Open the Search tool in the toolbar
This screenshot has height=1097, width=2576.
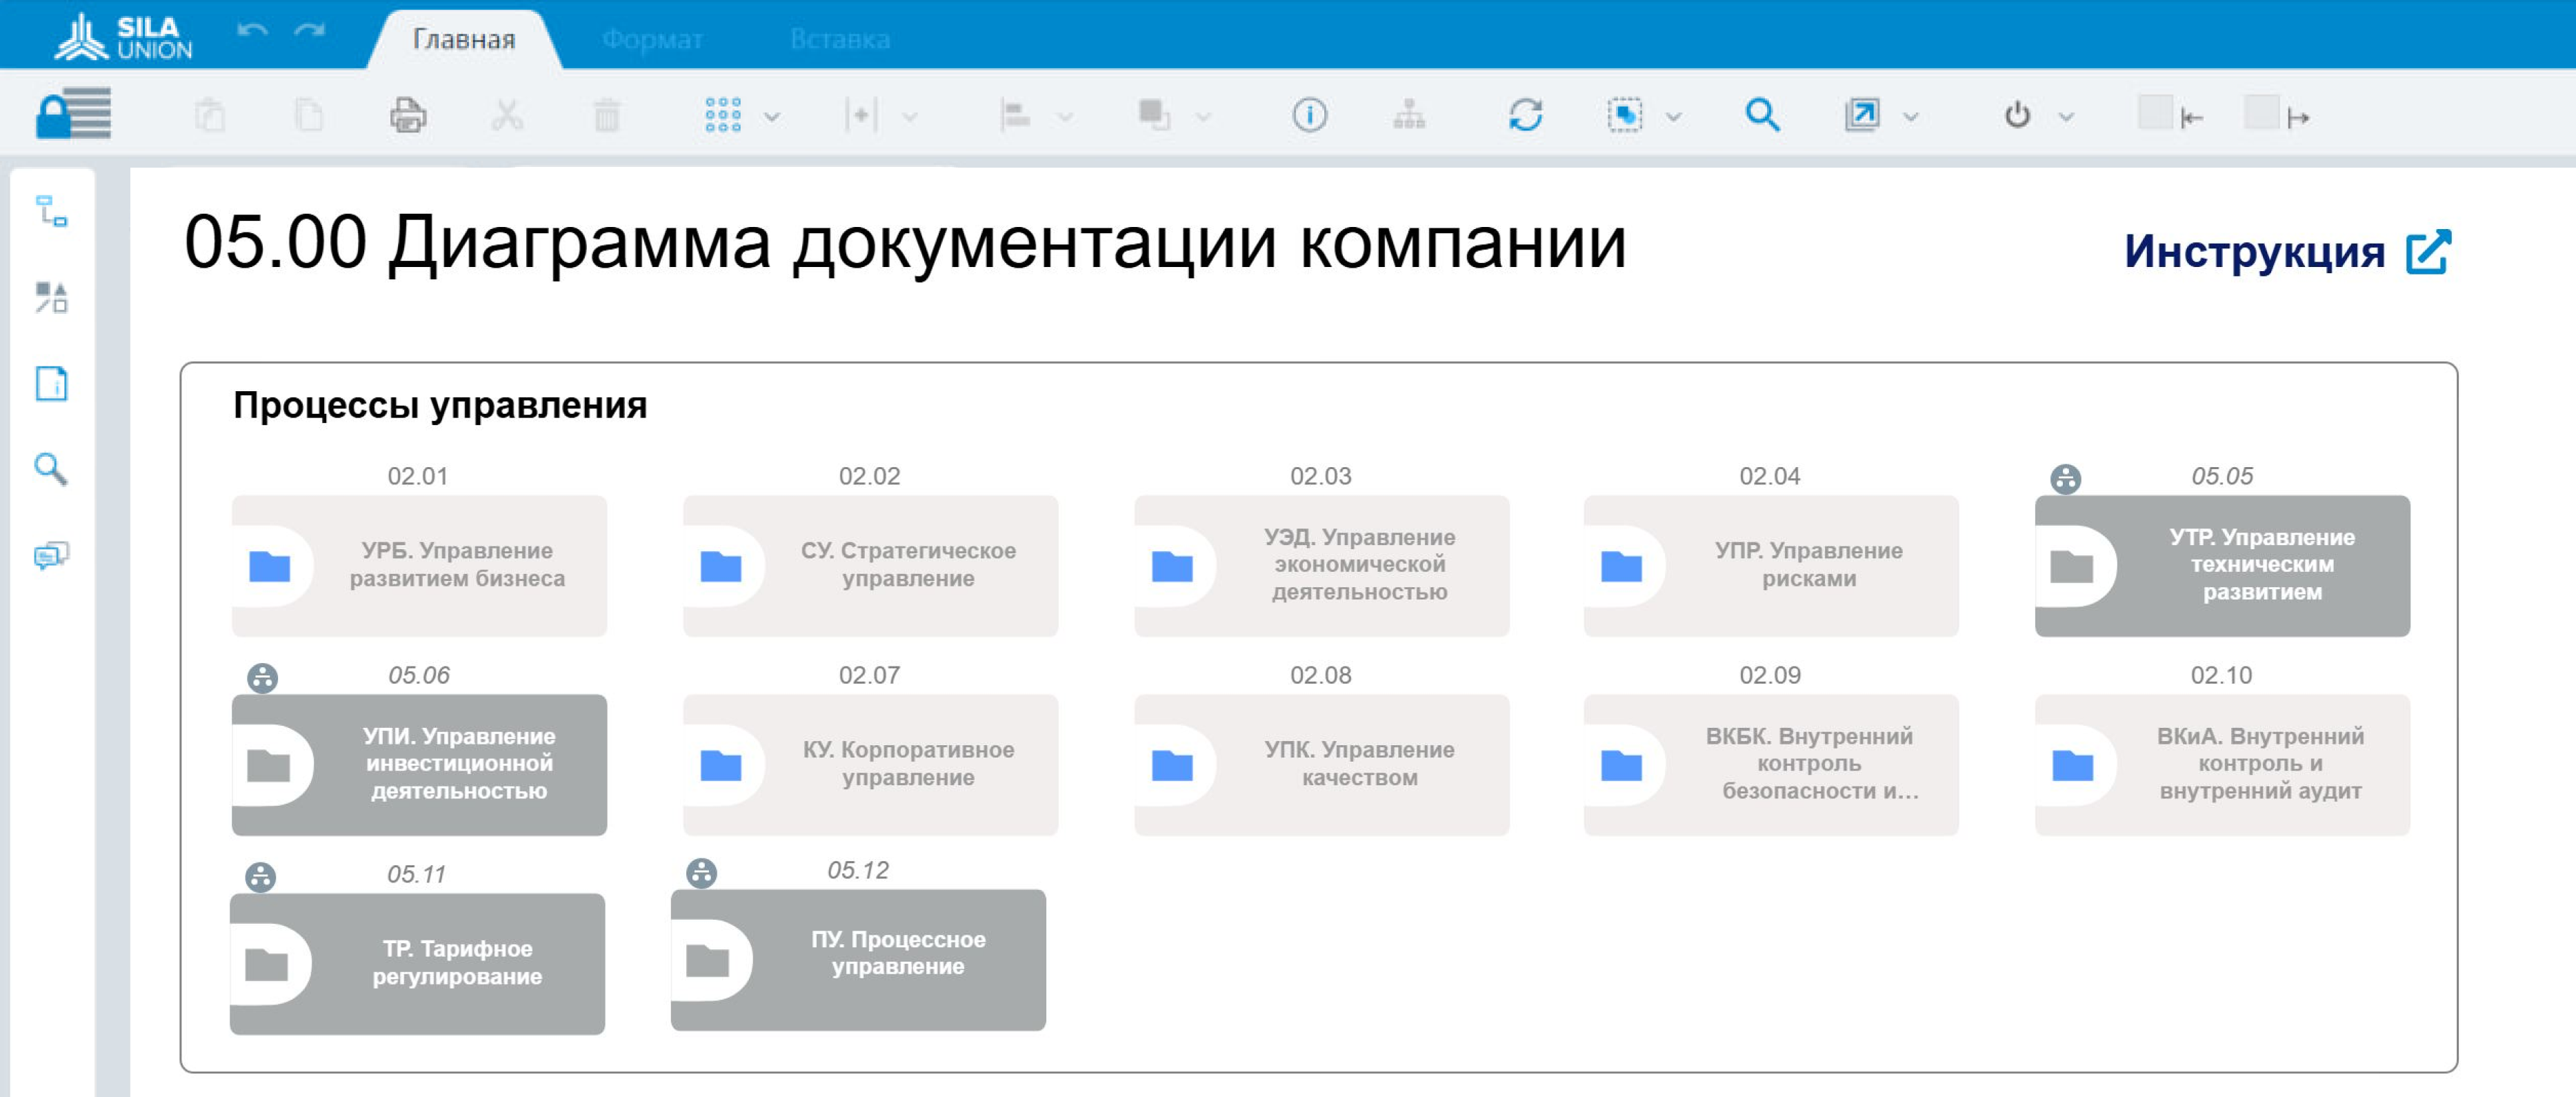point(1762,115)
